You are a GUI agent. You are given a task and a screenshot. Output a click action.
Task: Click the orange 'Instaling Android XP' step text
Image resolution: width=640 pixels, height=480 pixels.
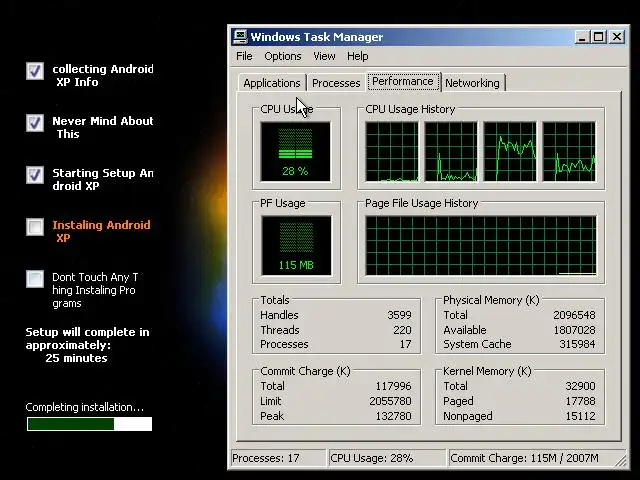click(101, 231)
